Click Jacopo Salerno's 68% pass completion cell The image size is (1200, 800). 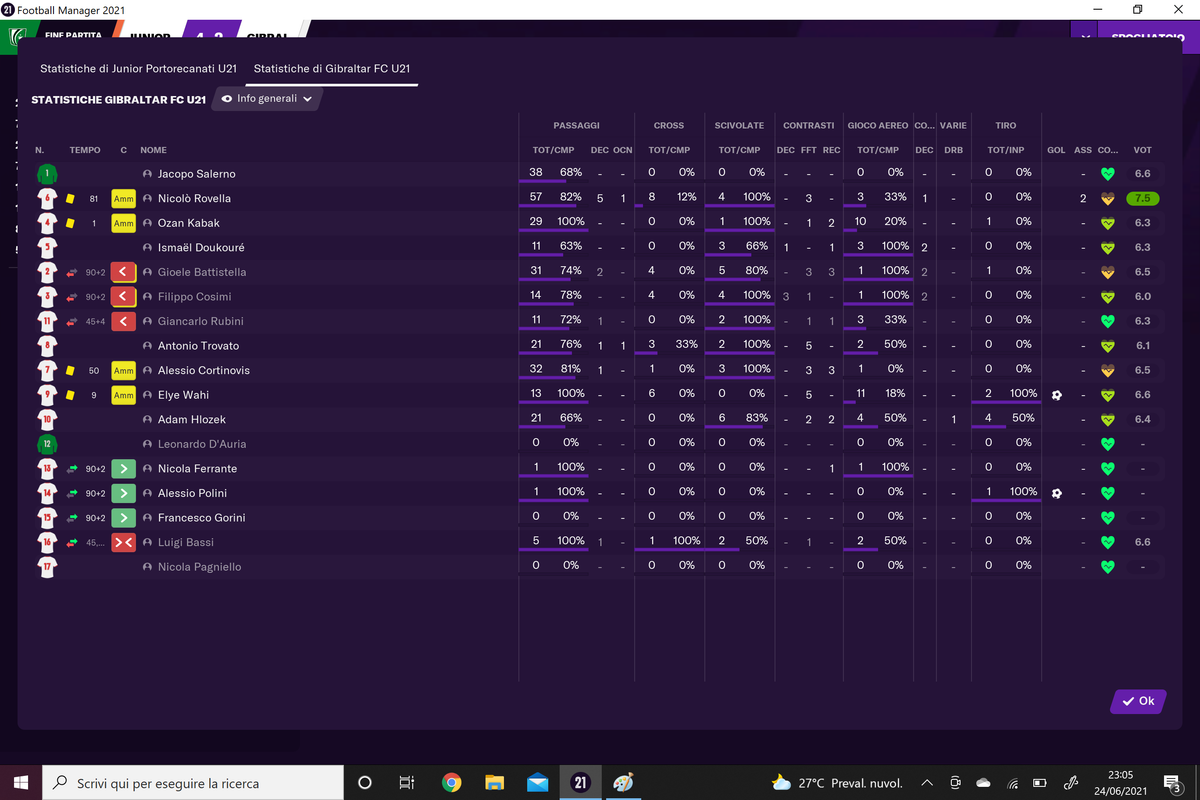click(x=570, y=173)
